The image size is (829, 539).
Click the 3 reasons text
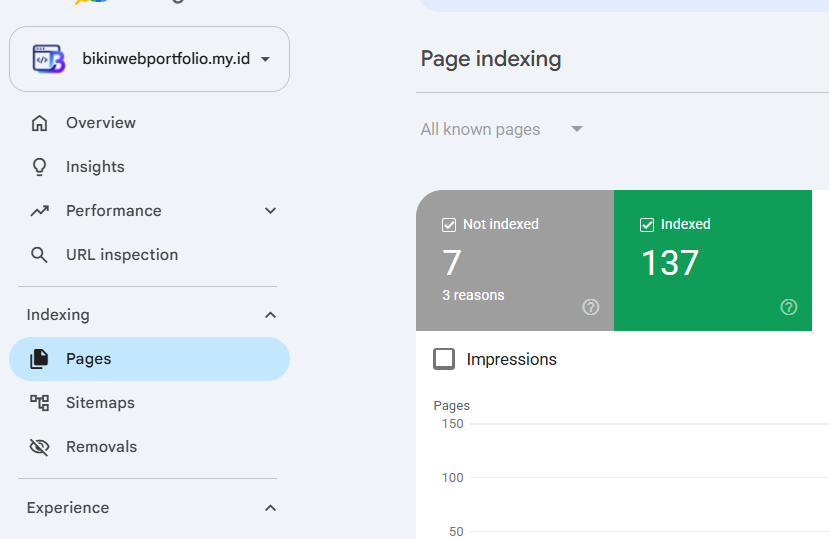click(x=473, y=295)
